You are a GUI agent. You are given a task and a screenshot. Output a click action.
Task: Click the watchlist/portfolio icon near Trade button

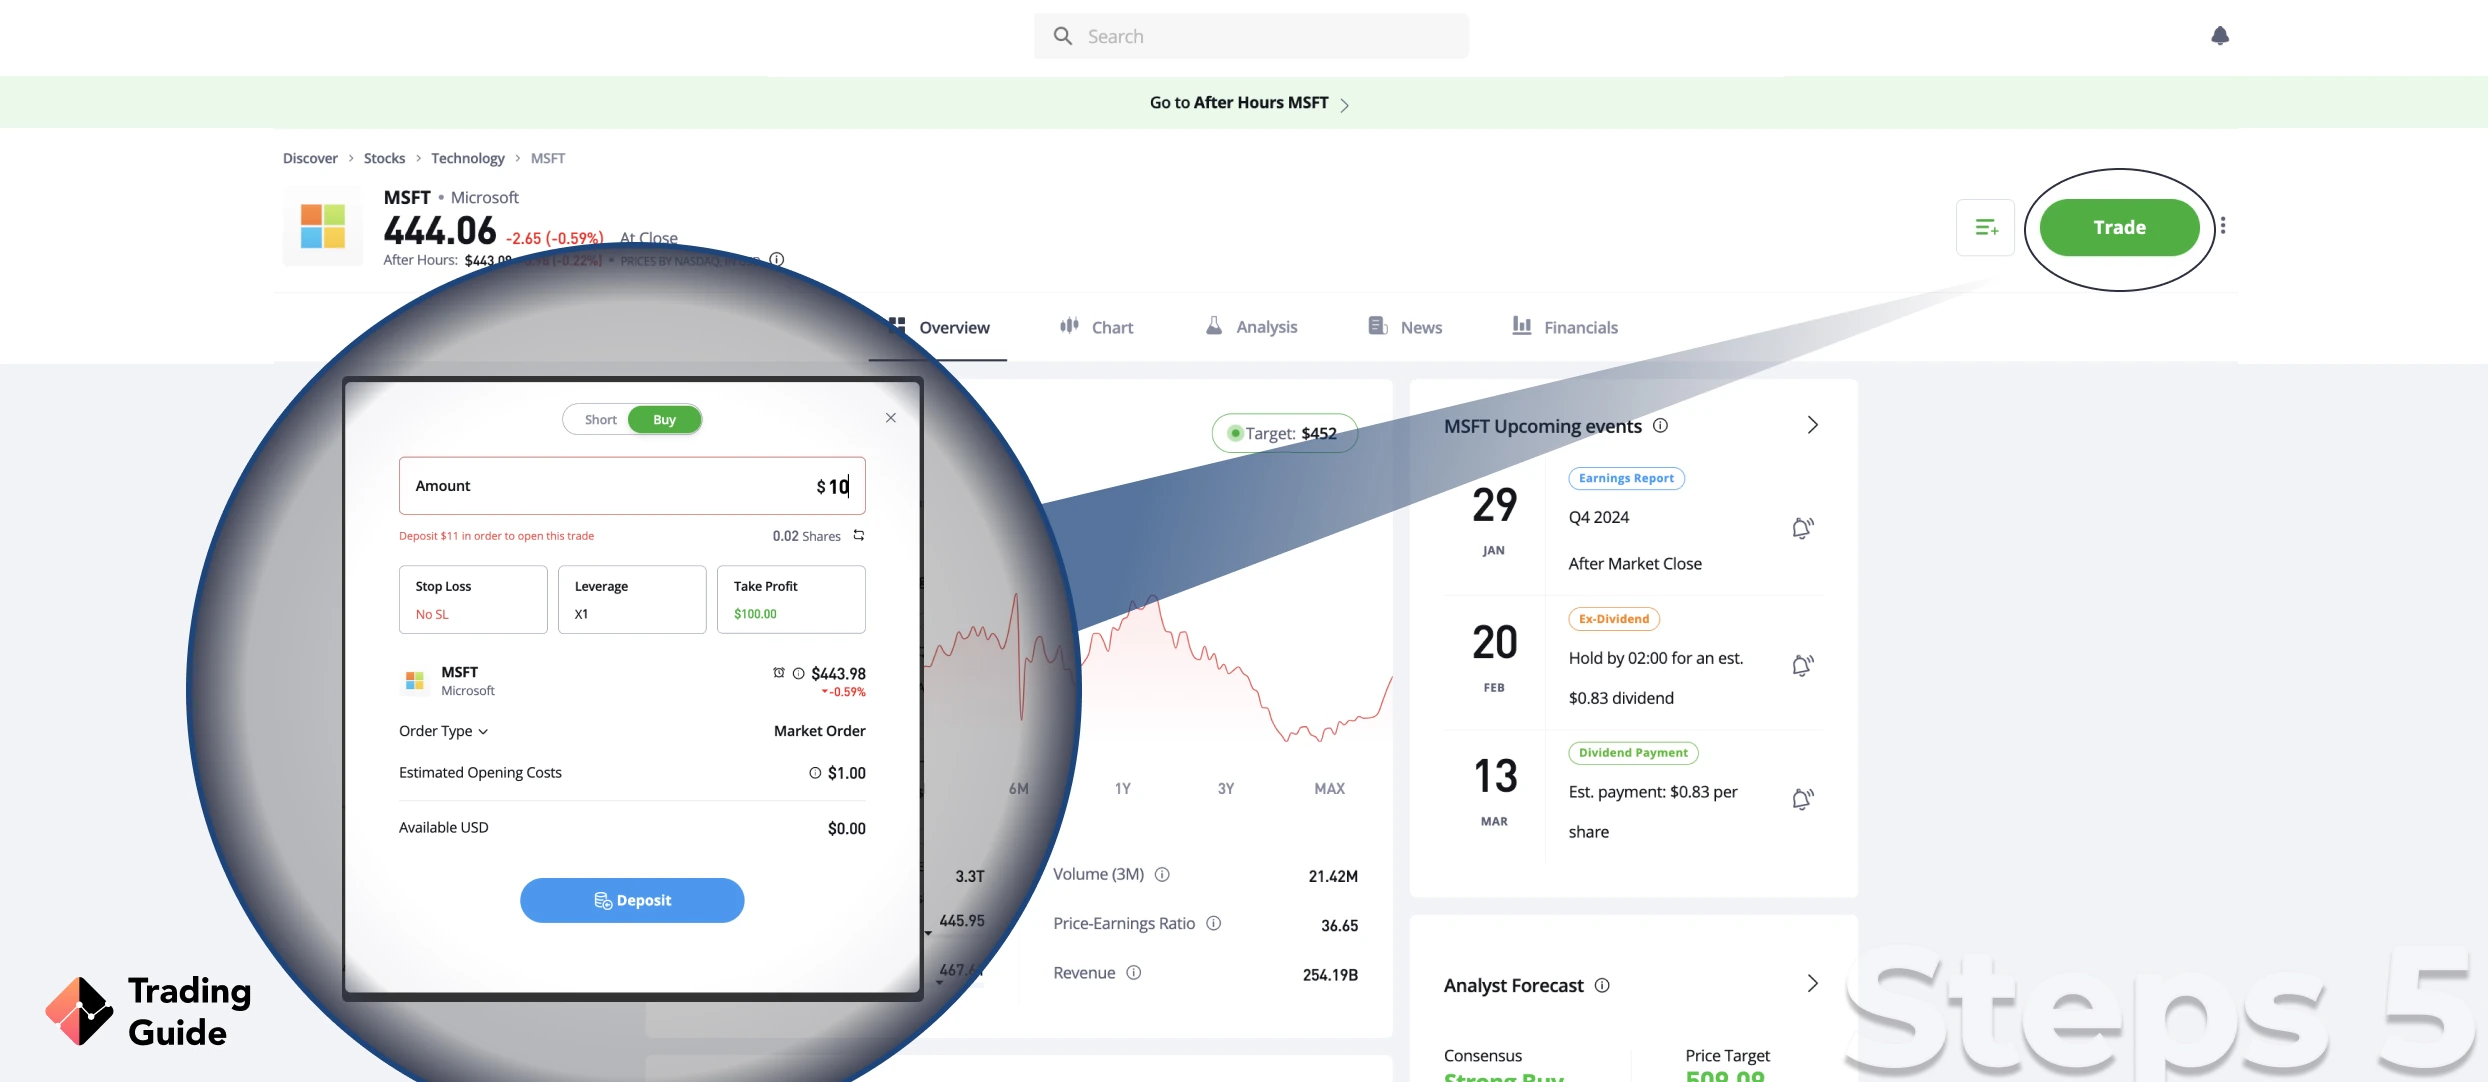(1987, 227)
